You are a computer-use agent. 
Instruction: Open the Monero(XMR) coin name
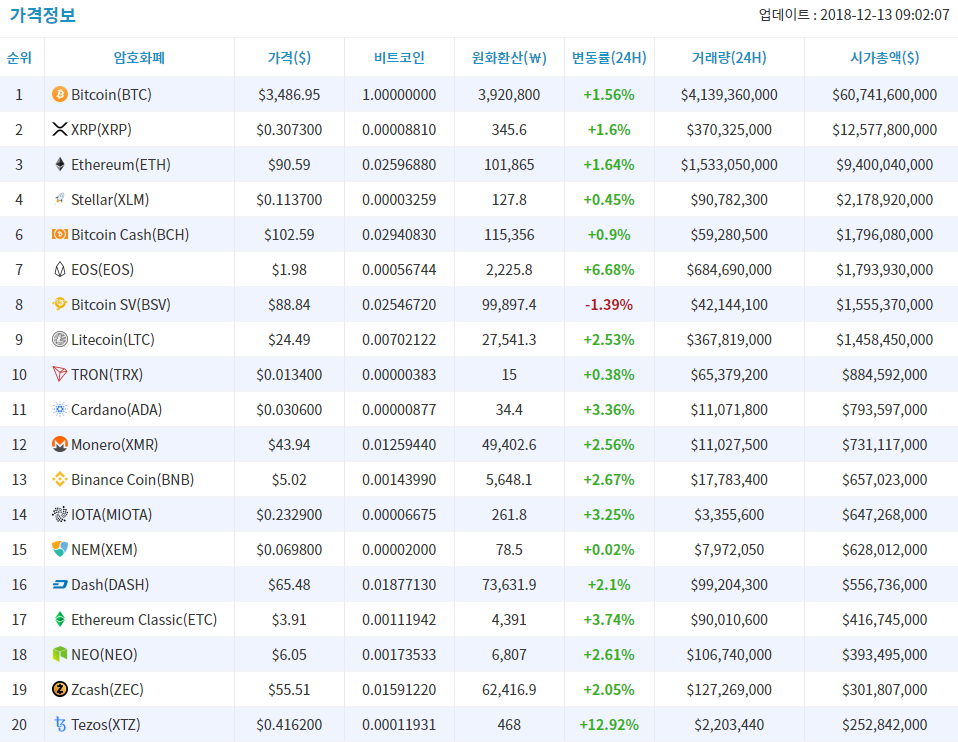coord(115,444)
